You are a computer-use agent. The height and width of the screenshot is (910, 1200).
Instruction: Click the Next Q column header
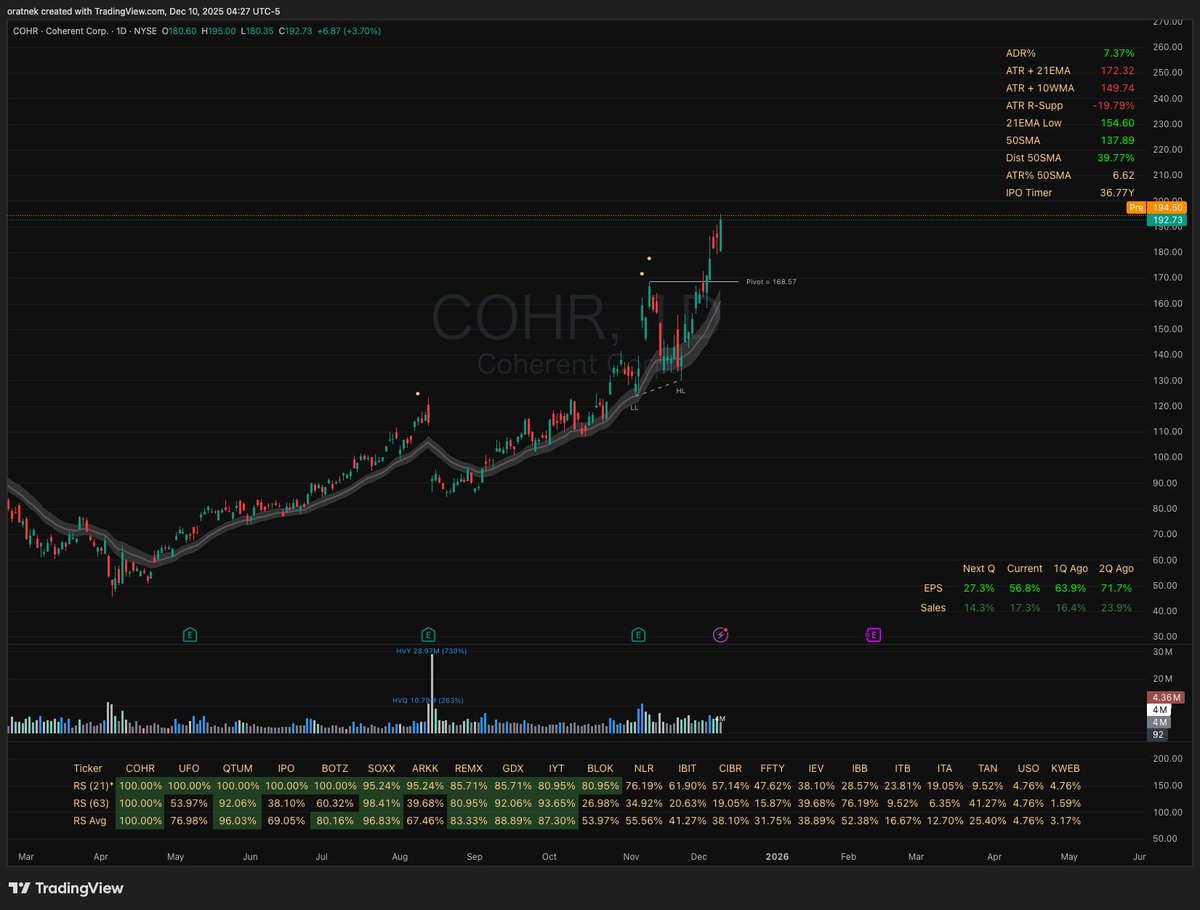(x=979, y=568)
